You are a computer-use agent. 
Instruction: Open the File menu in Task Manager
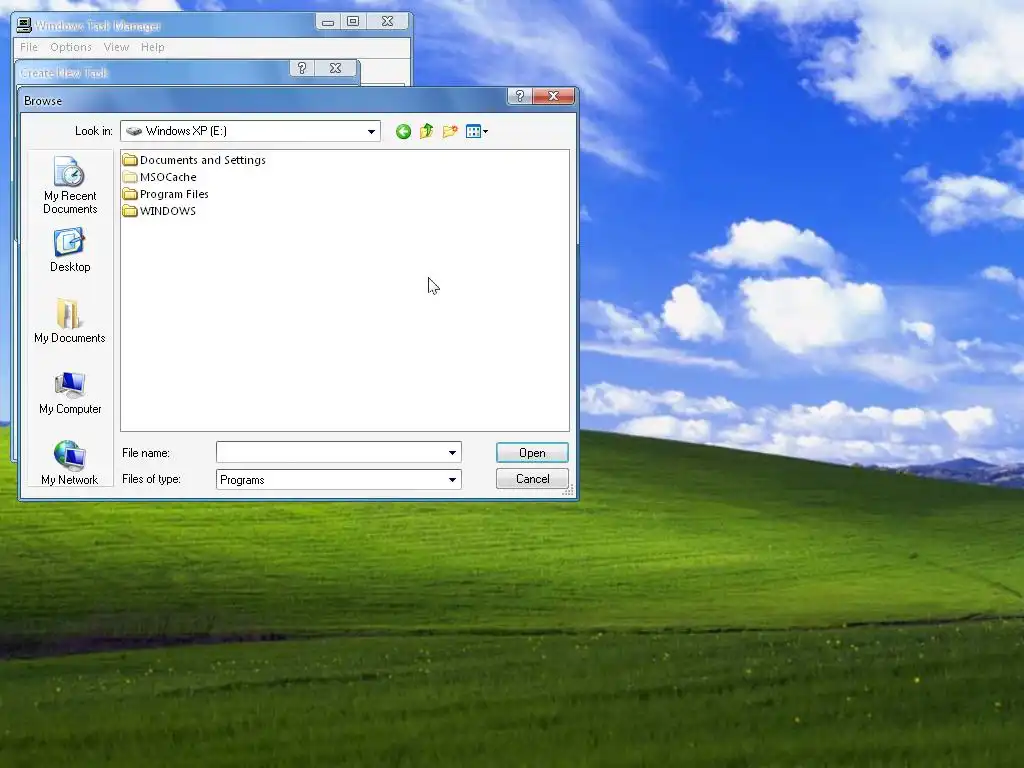point(29,47)
